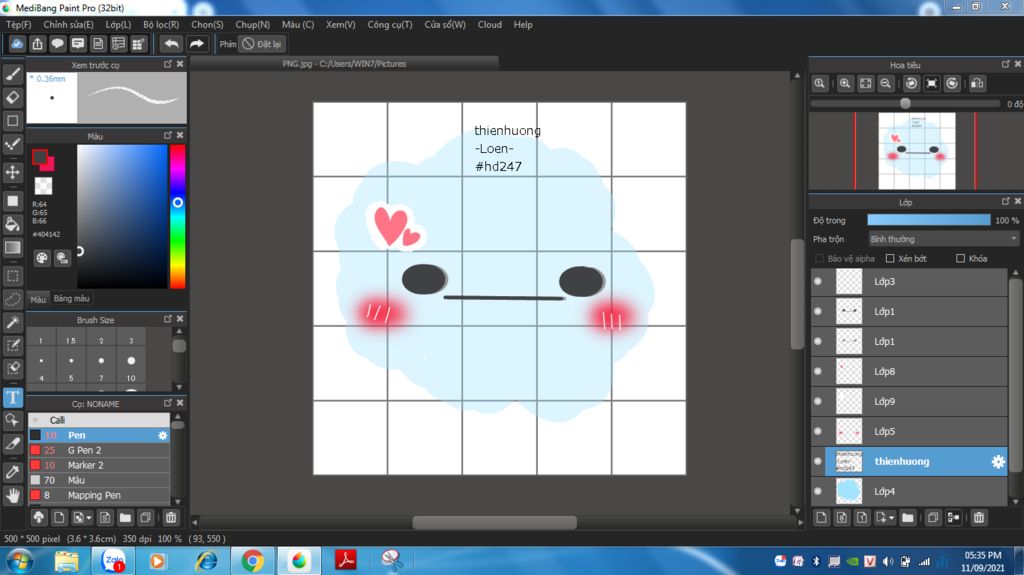Viewport: 1024px width, 575px height.
Task: Select the Lasso tool
Action: [x=12, y=299]
